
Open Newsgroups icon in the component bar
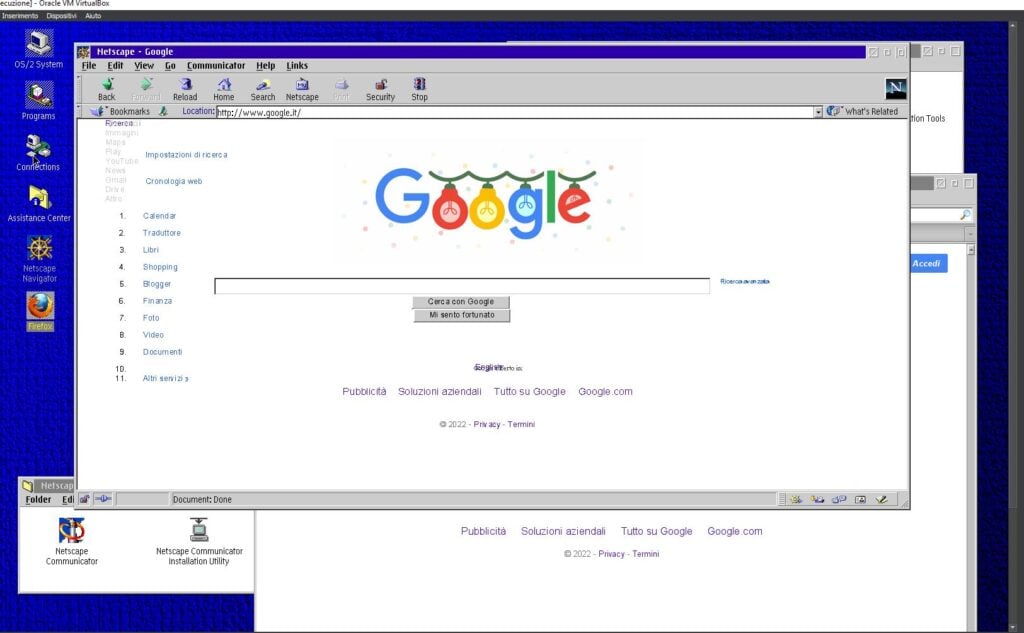point(839,499)
